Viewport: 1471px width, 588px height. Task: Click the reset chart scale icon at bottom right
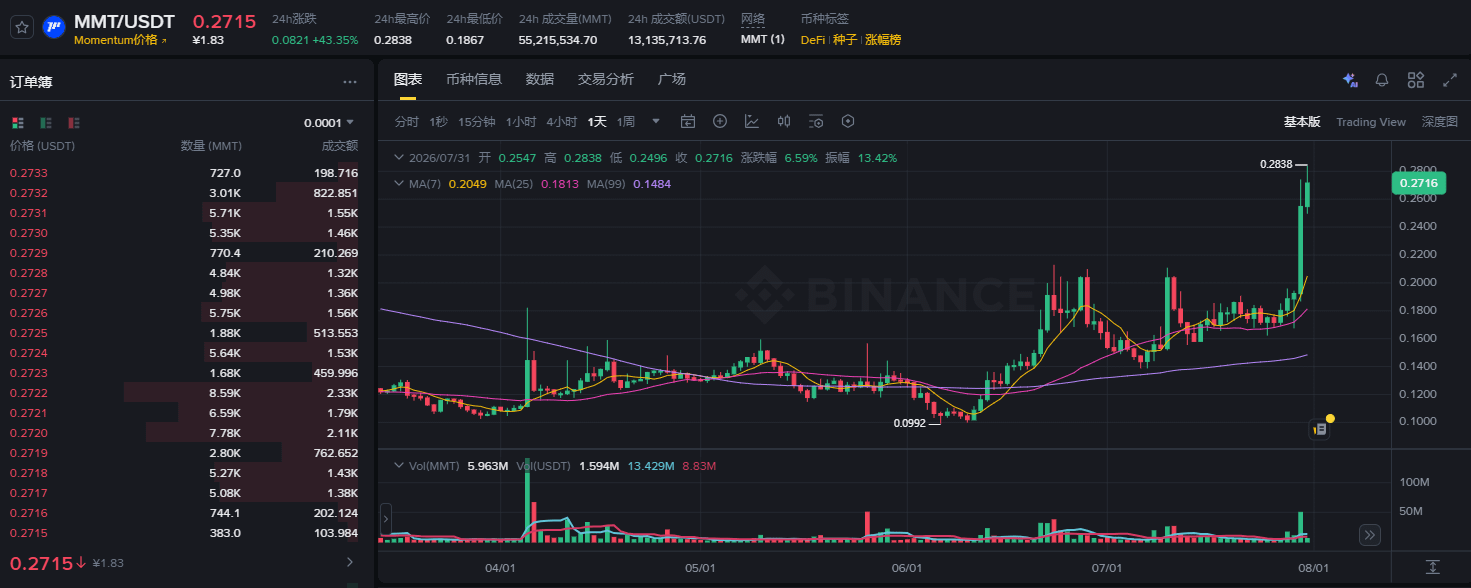click(1433, 567)
